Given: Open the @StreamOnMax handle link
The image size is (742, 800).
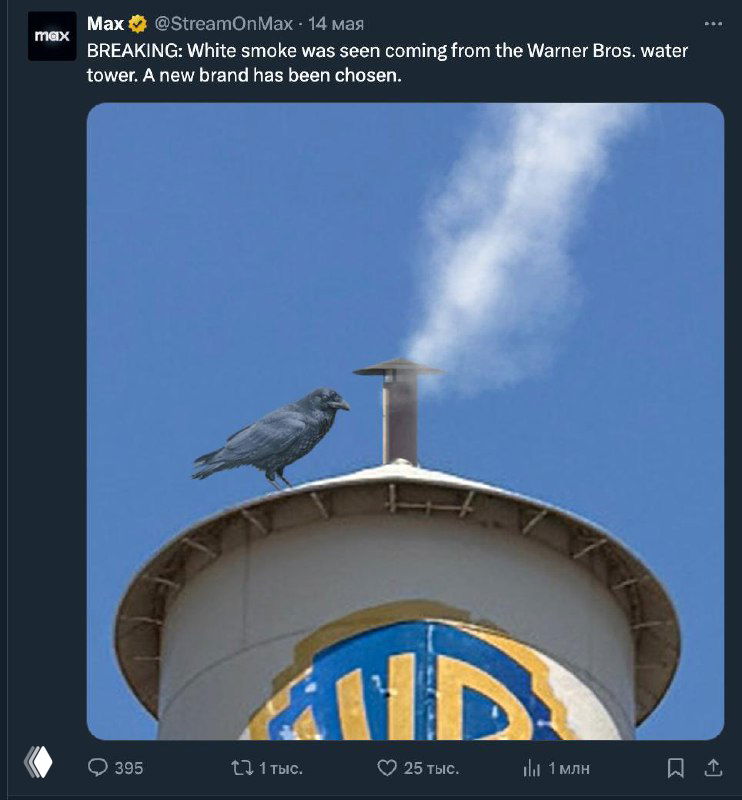Looking at the screenshot, I should click(x=223, y=23).
